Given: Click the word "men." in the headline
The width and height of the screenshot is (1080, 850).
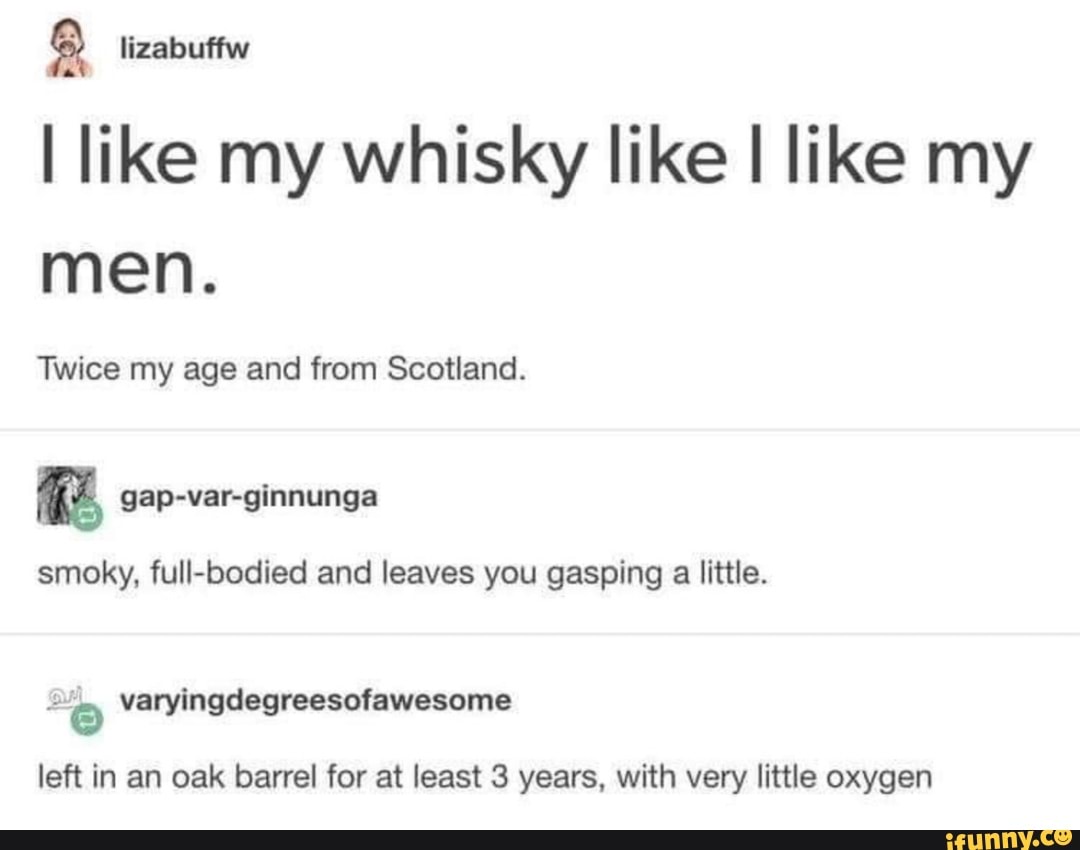Looking at the screenshot, I should [x=129, y=269].
